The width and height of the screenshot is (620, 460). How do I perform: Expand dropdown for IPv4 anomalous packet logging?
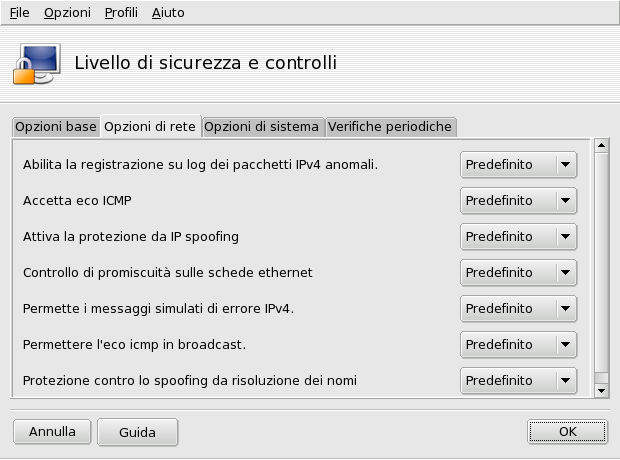[518, 165]
